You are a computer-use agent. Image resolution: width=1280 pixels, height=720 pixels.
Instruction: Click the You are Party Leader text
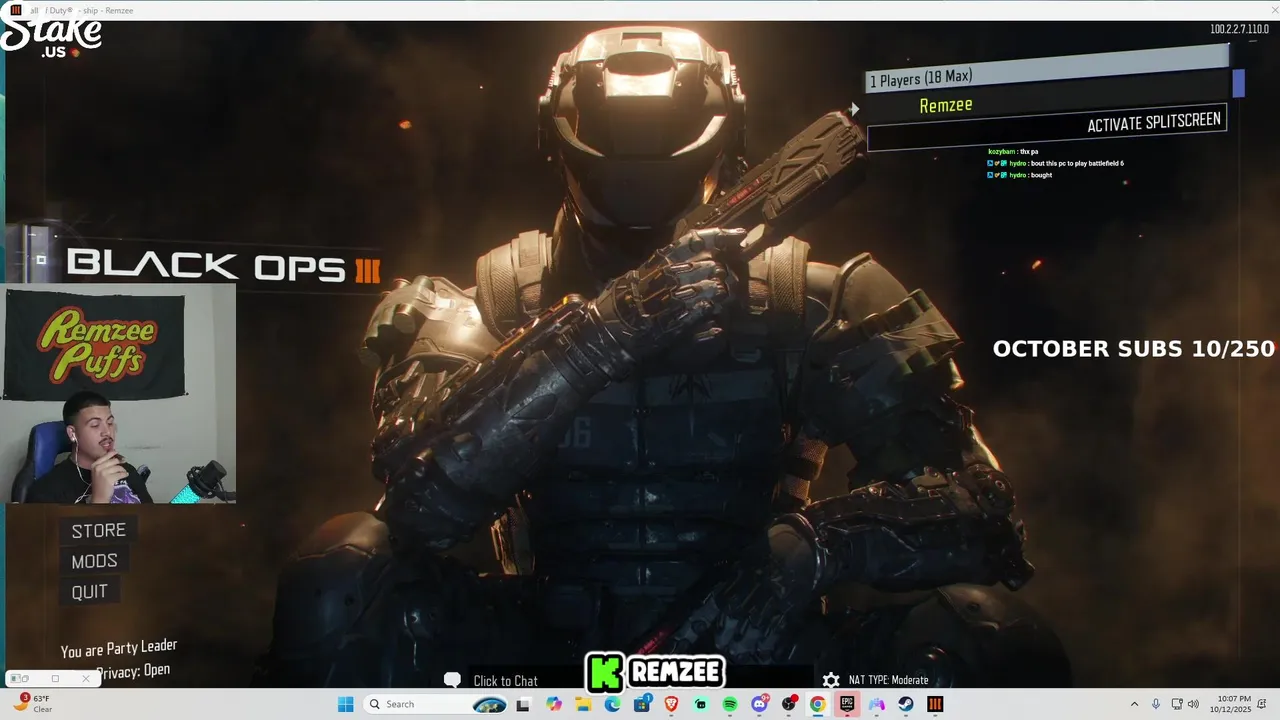pyautogui.click(x=119, y=648)
